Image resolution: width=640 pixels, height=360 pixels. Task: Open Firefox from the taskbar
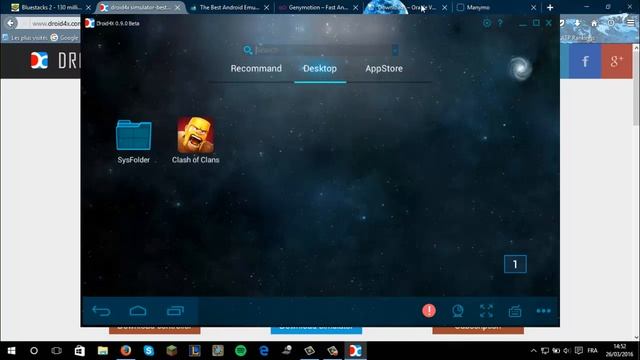pyautogui.click(x=126, y=351)
